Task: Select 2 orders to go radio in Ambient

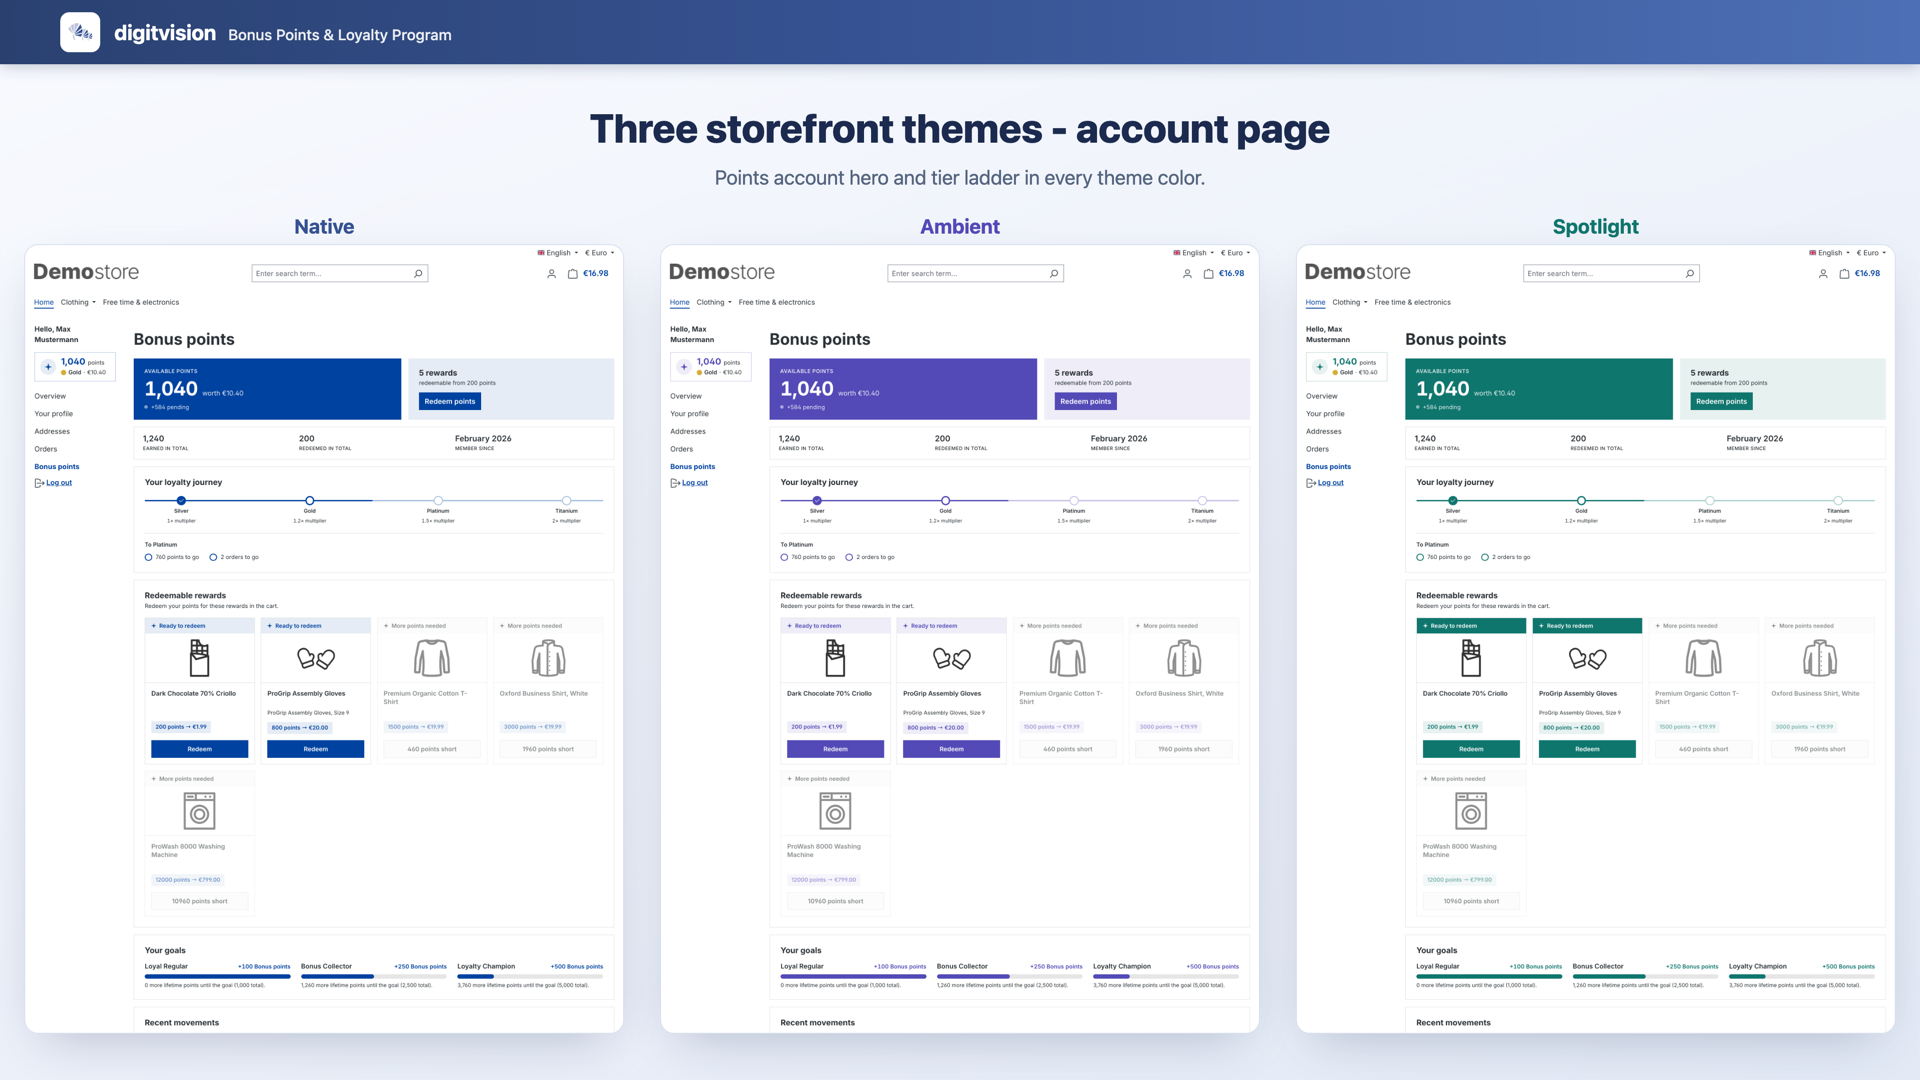Action: point(849,557)
